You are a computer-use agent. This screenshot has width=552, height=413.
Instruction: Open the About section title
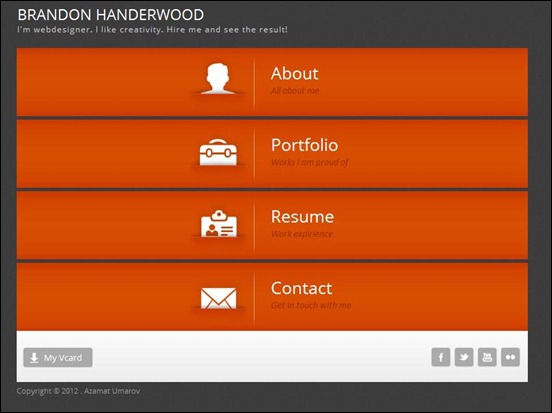(295, 74)
